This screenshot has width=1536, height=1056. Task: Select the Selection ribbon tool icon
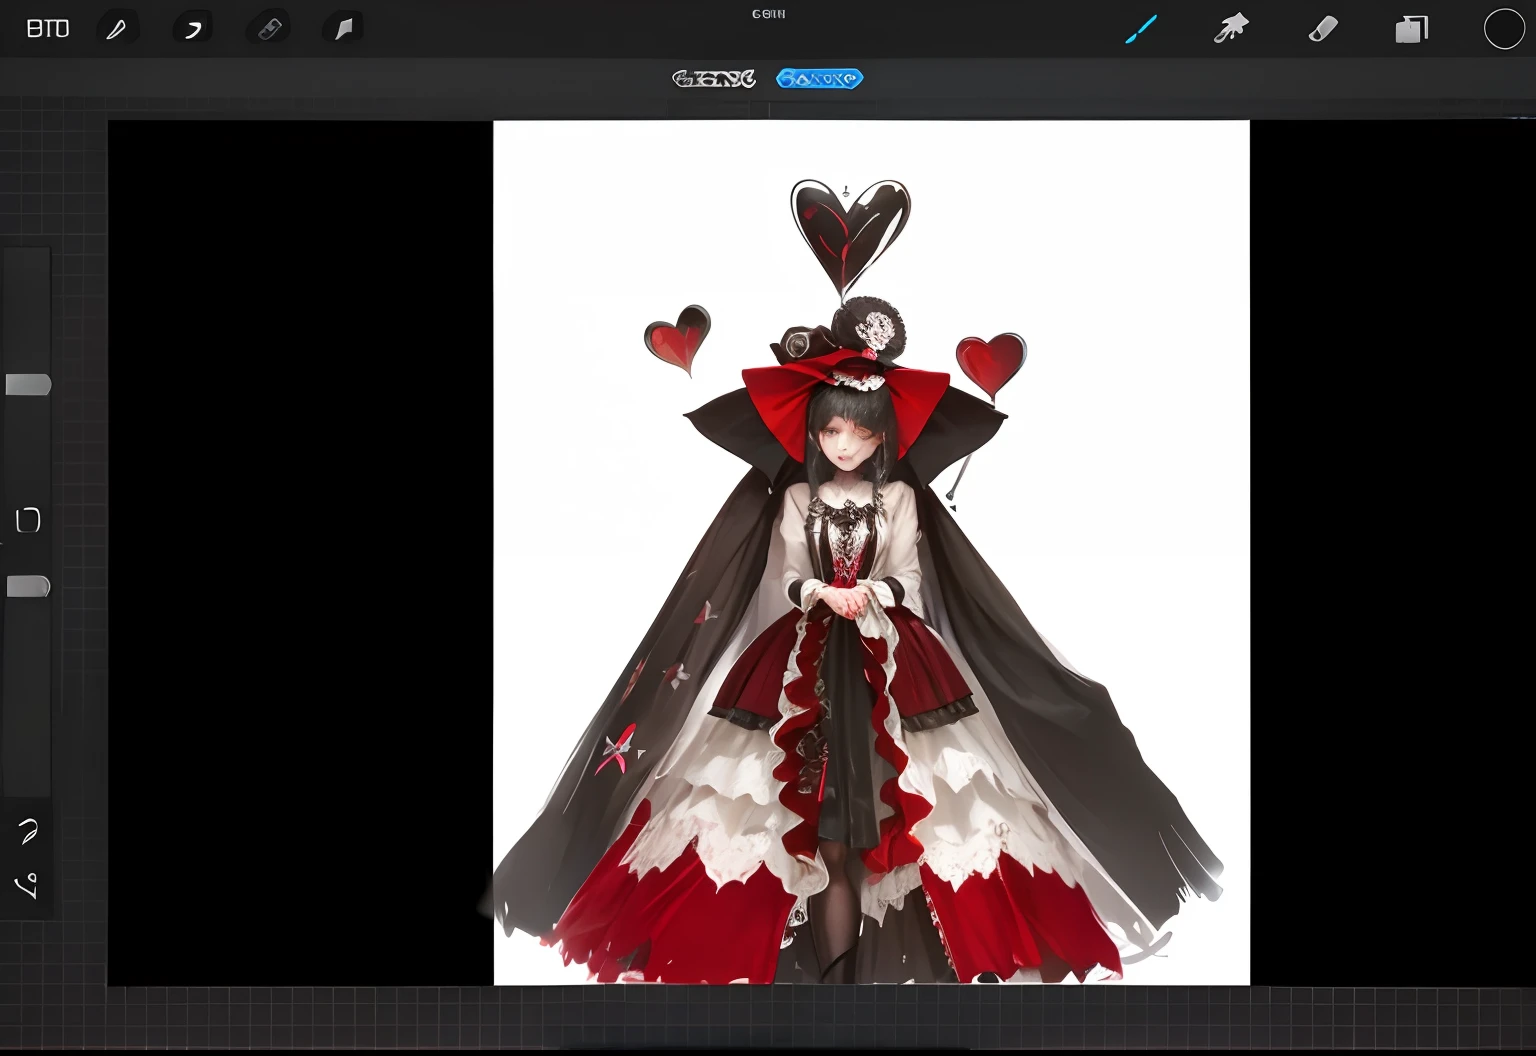click(268, 29)
